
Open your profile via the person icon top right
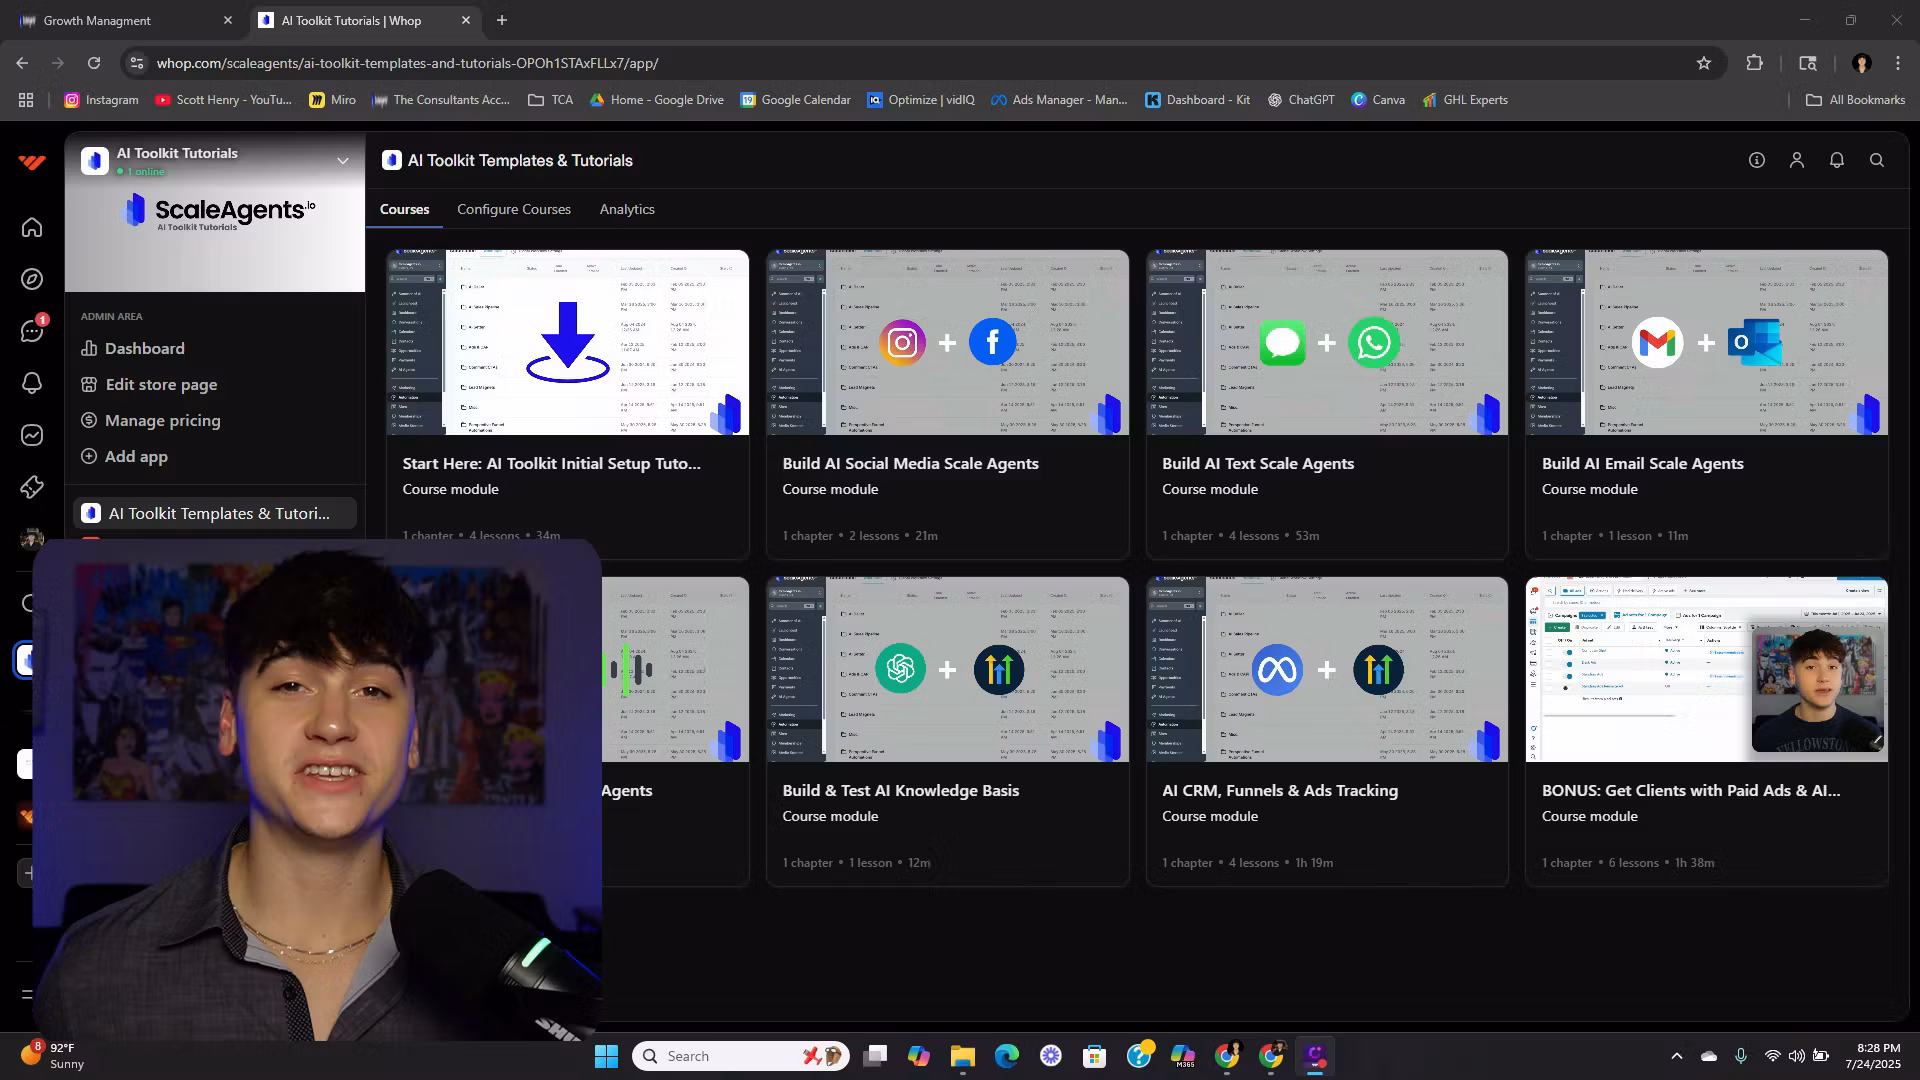pos(1797,160)
